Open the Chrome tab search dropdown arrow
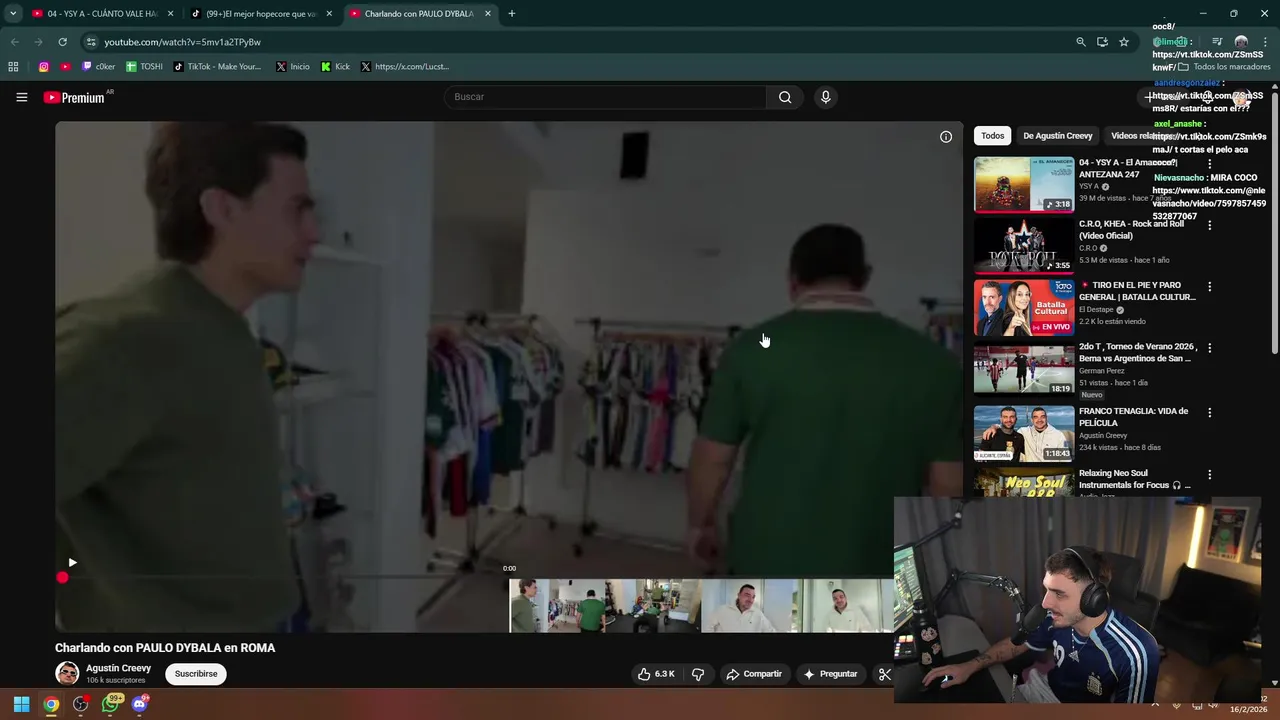Image resolution: width=1280 pixels, height=720 pixels. click(12, 14)
